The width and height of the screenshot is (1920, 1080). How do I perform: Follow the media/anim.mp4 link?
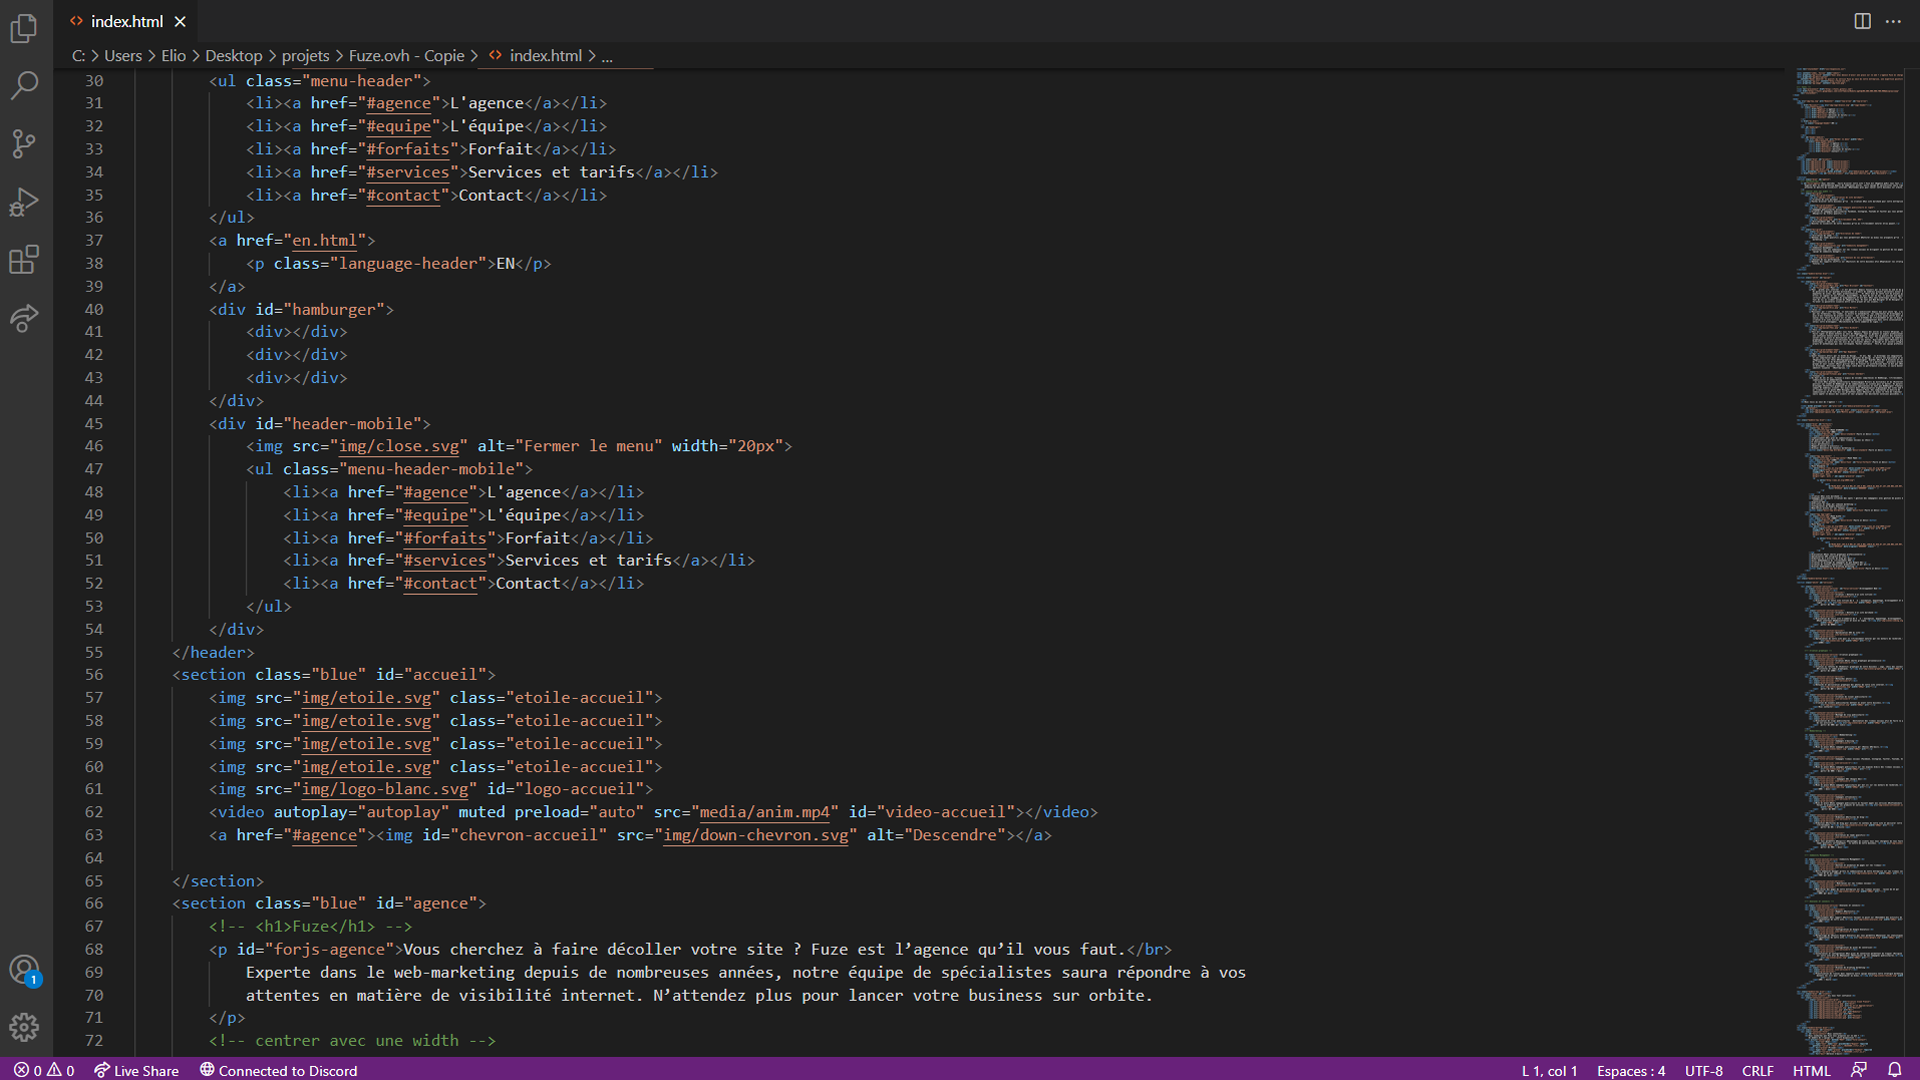(765, 812)
